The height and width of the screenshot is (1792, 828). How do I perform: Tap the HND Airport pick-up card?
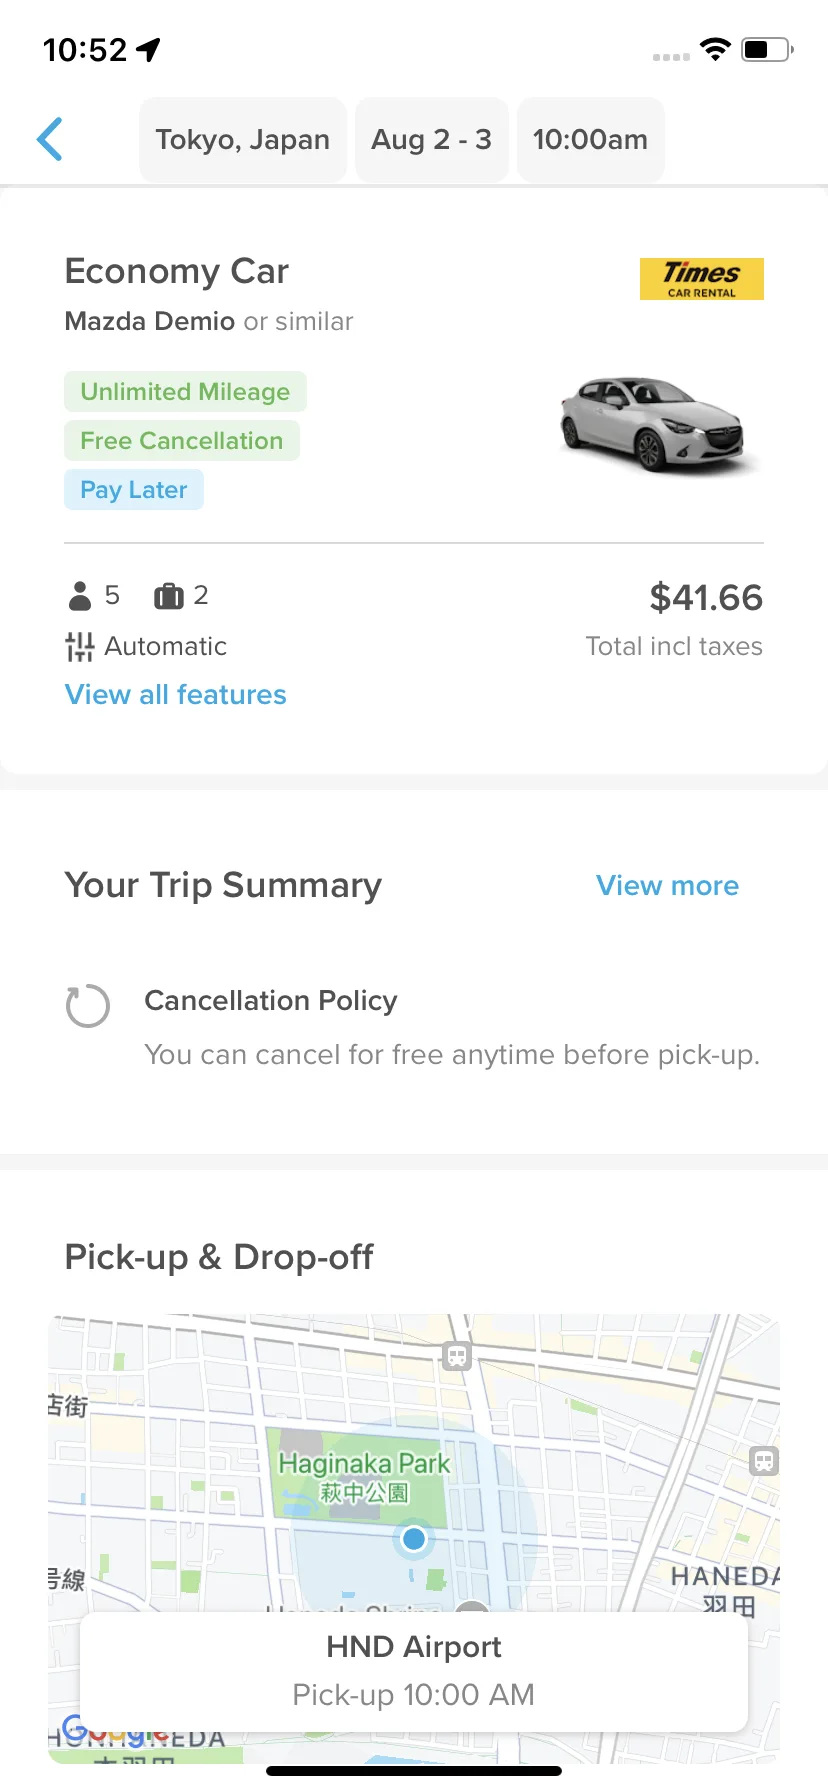coord(414,1672)
